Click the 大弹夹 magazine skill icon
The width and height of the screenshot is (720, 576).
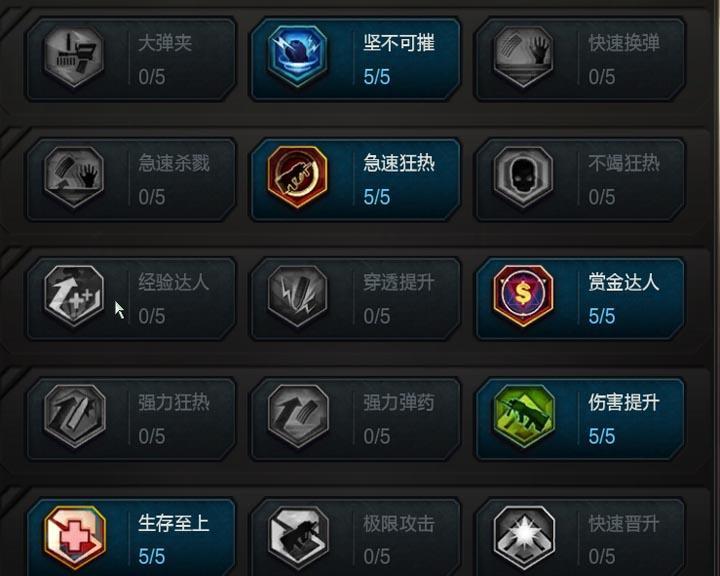coord(74,56)
